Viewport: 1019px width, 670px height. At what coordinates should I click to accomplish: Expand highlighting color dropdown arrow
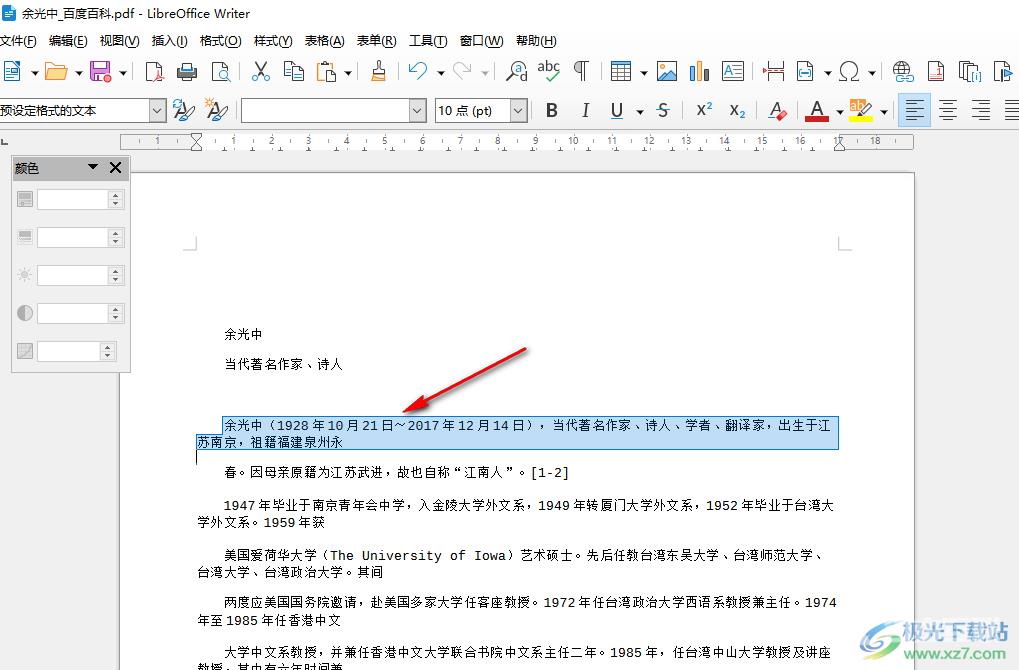pyautogui.click(x=883, y=112)
